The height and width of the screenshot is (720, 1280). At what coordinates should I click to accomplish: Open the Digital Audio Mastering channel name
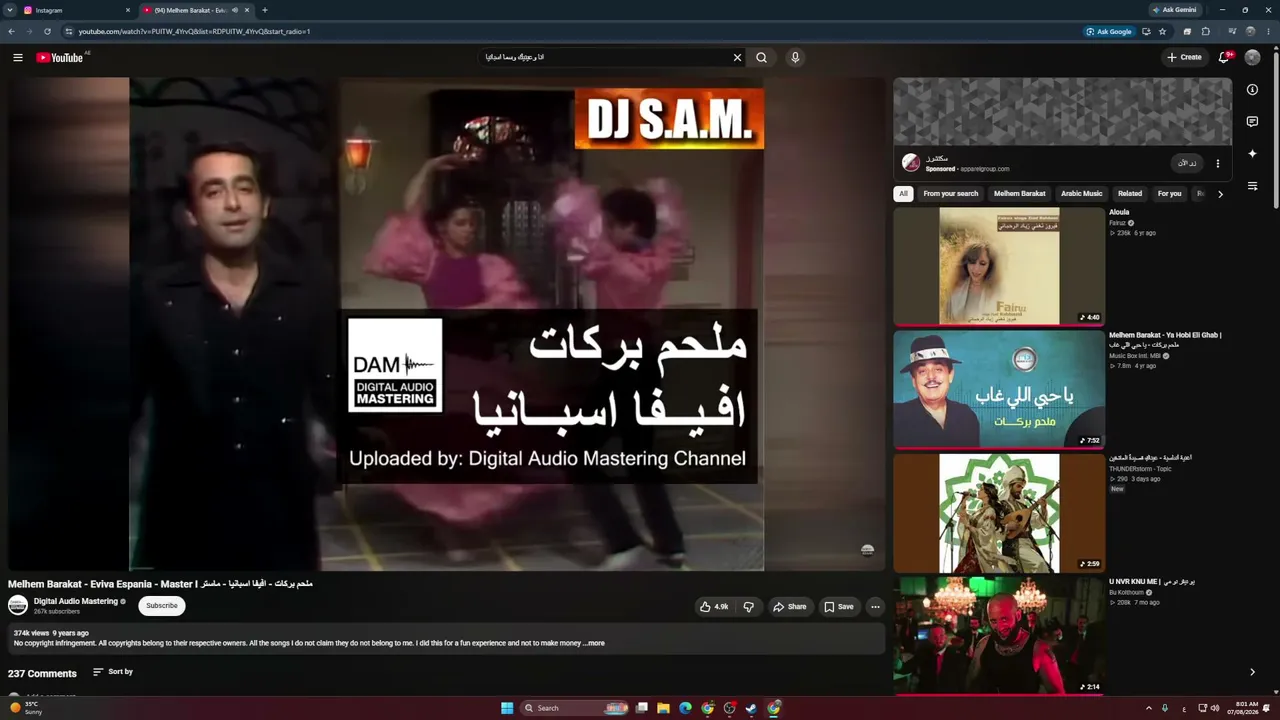pyautogui.click(x=76, y=601)
